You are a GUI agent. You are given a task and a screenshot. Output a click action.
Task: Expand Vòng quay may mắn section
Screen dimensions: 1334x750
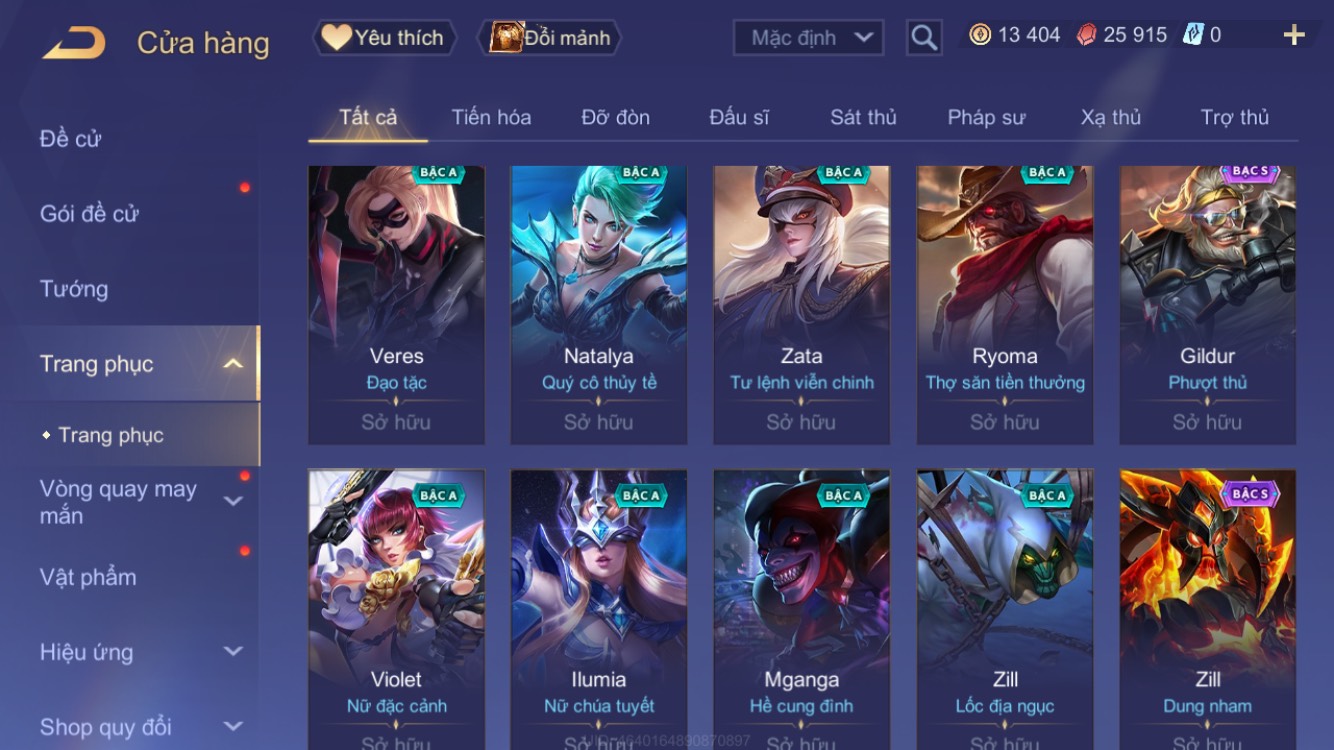tap(232, 501)
